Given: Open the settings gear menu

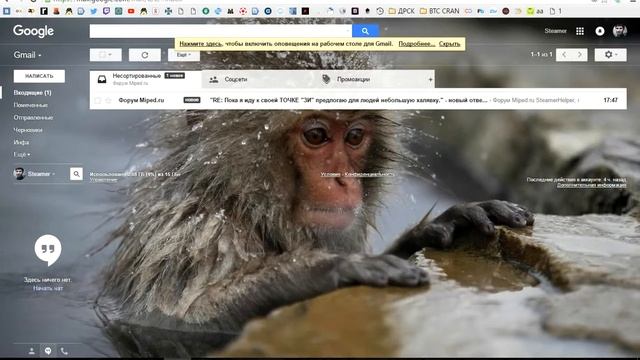Looking at the screenshot, I should (x=610, y=55).
